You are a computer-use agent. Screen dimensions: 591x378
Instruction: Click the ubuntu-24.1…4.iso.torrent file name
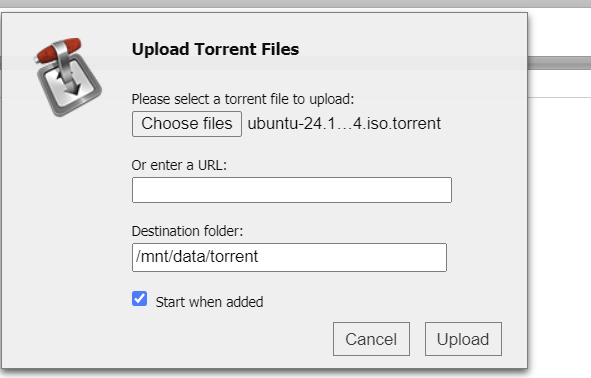[x=344, y=124]
